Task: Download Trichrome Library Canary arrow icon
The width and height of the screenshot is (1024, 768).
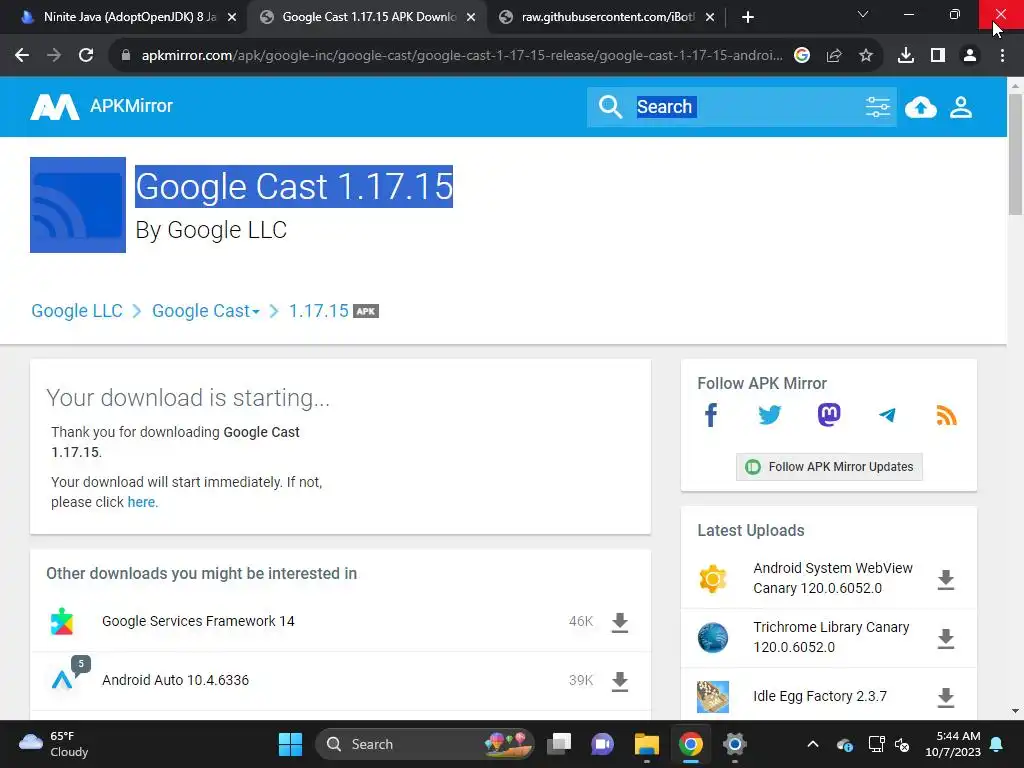Action: pos(946,638)
